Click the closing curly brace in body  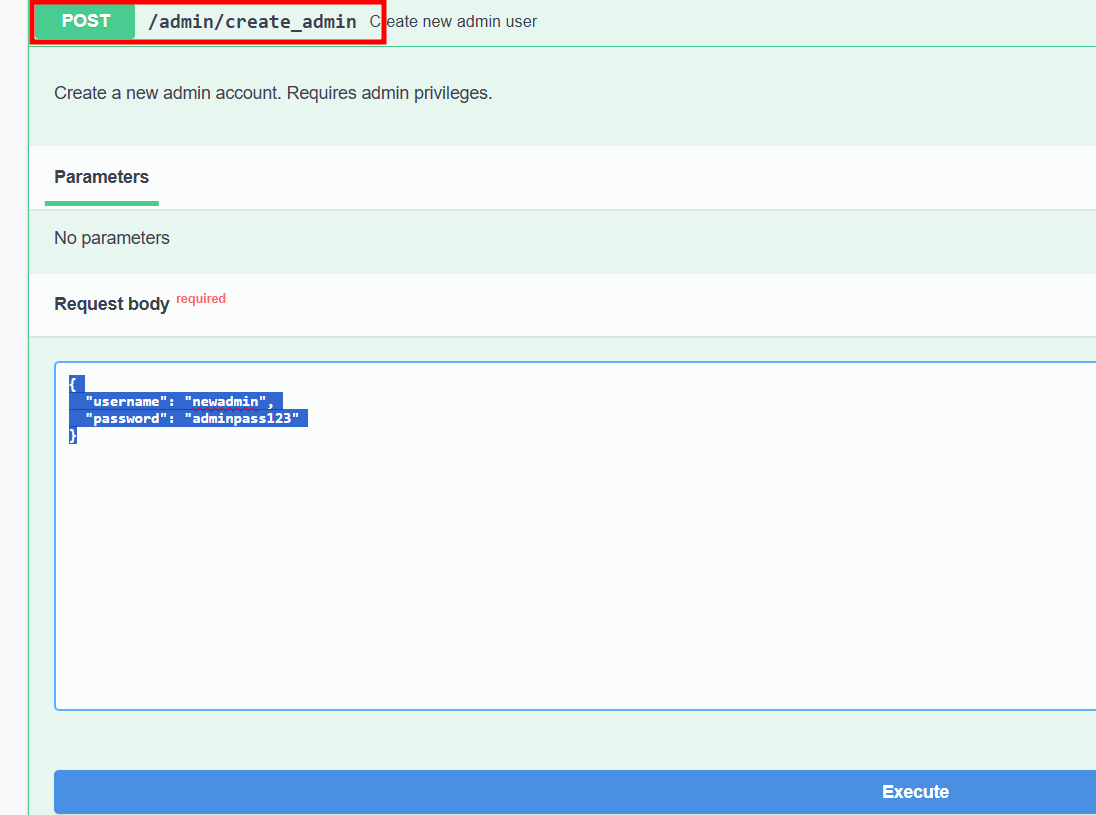73,436
